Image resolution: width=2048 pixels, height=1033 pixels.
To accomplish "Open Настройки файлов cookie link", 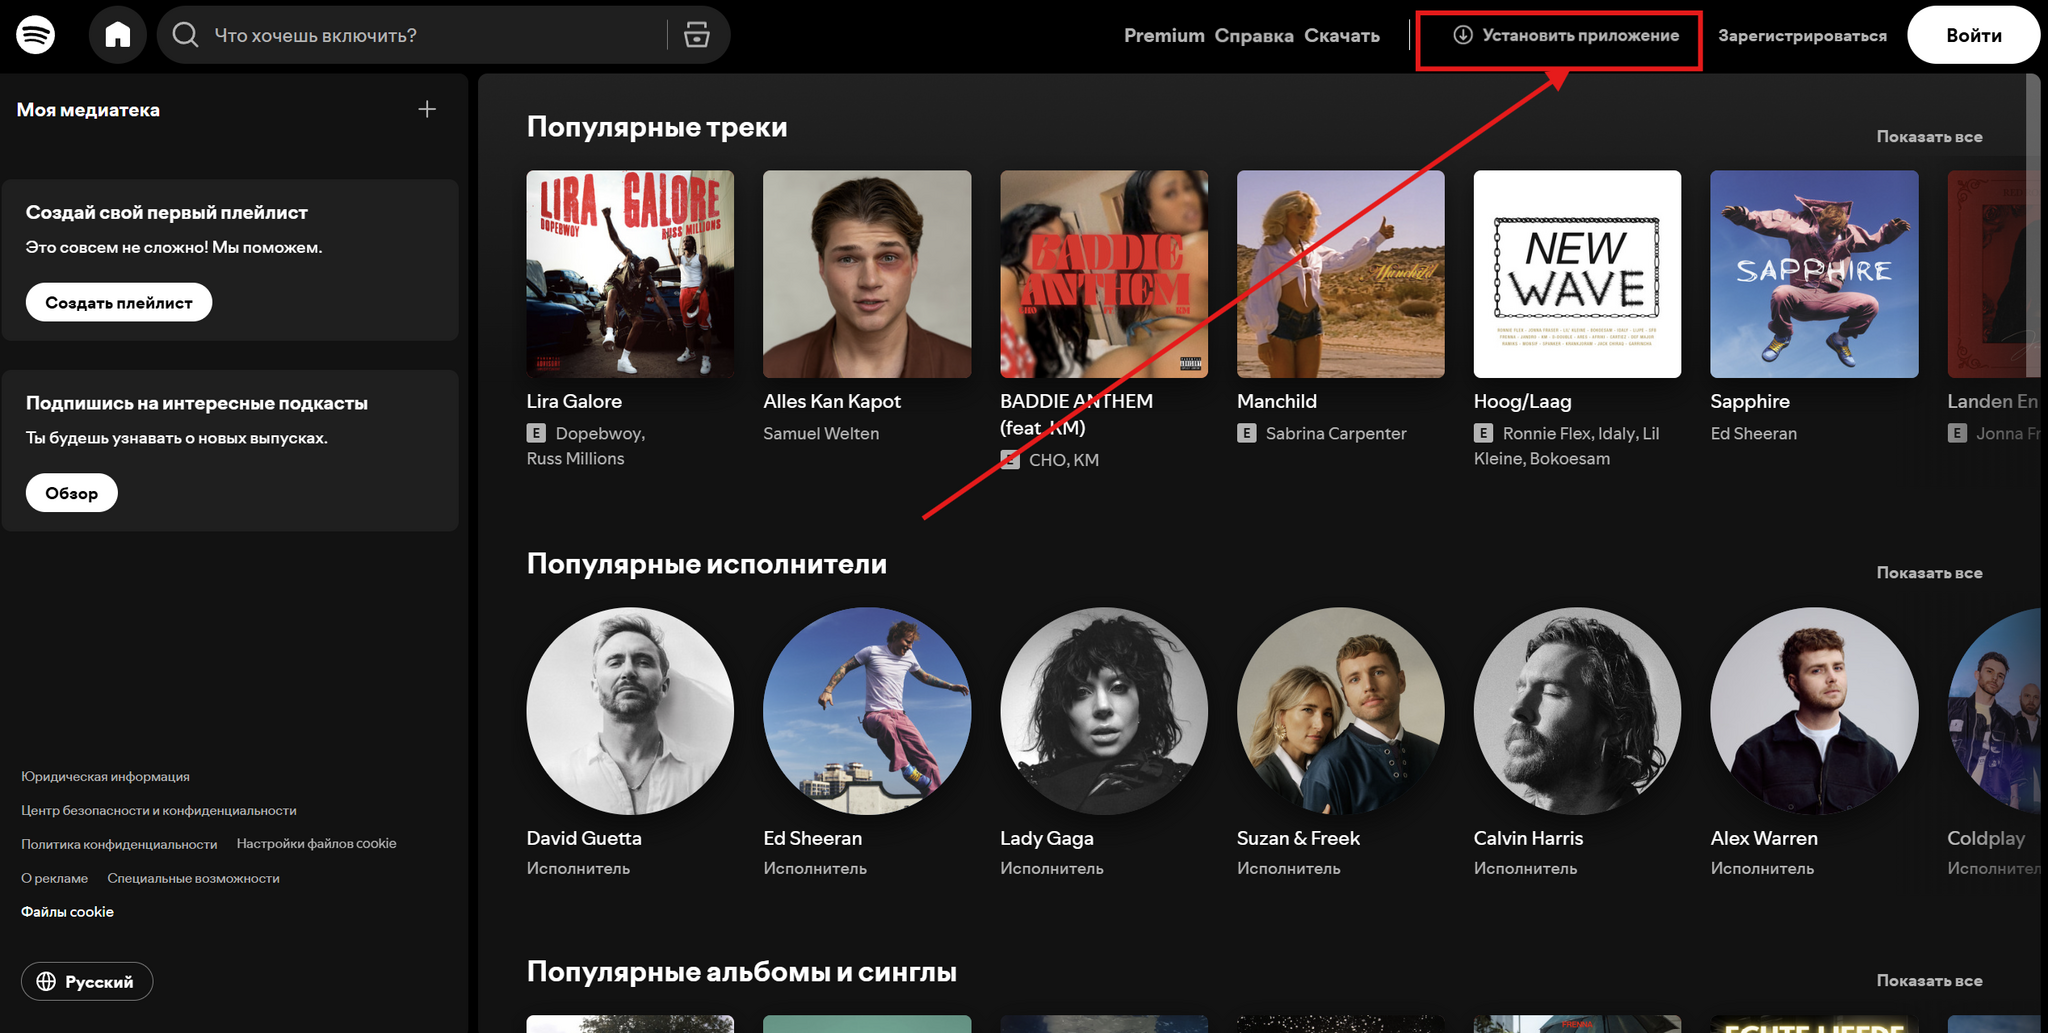I will (316, 843).
